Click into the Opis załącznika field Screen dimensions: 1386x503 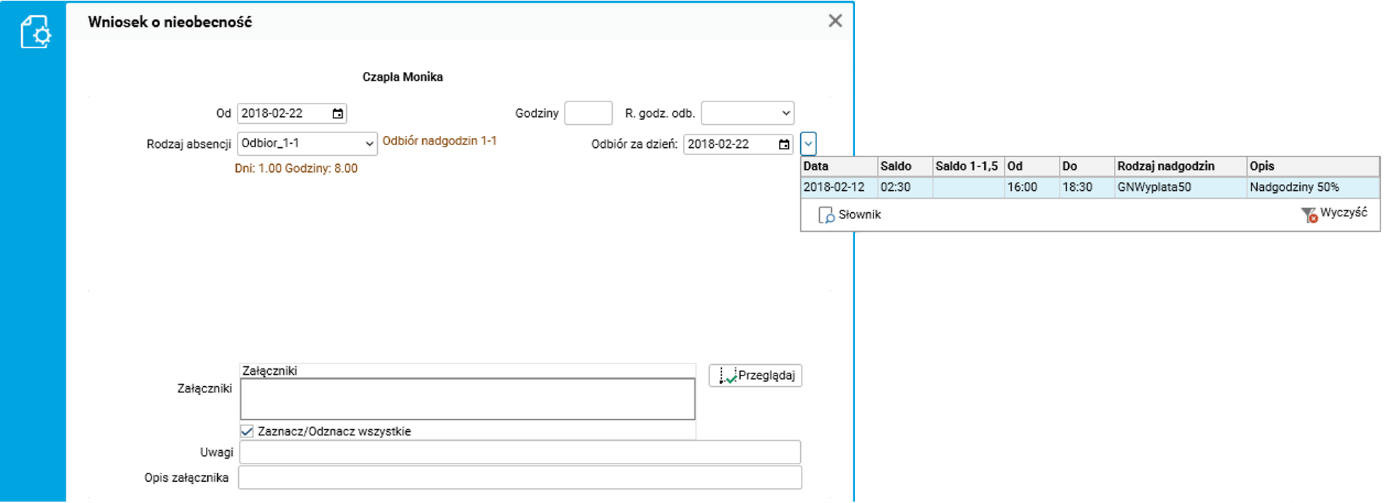(520, 477)
